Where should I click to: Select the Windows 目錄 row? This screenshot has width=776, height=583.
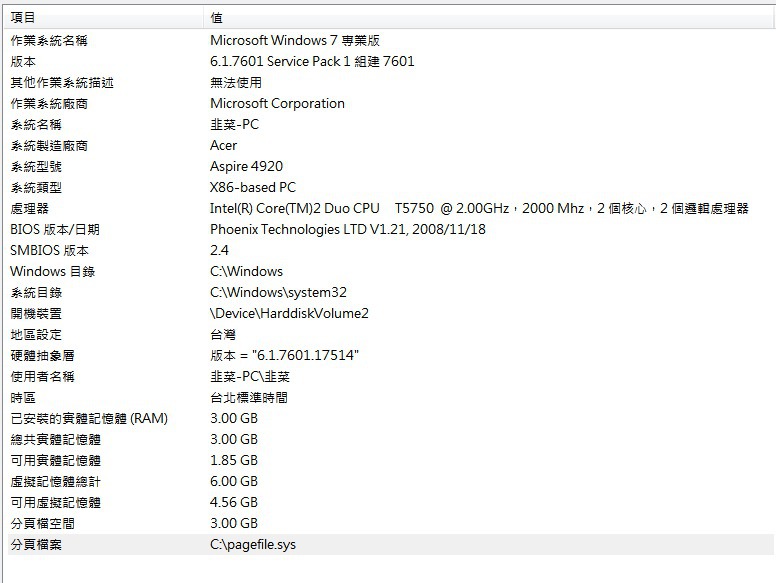coord(52,271)
